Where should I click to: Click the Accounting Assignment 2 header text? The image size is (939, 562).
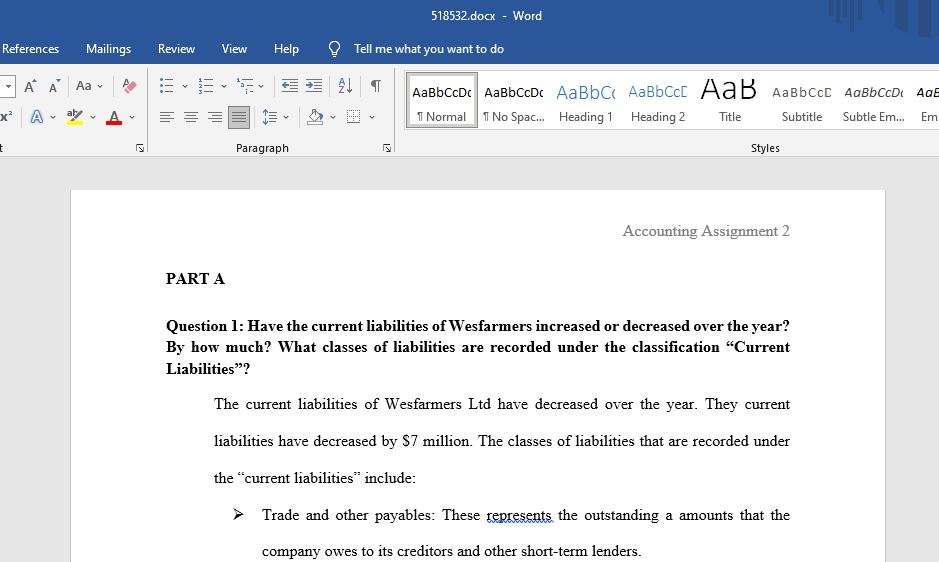[705, 231]
